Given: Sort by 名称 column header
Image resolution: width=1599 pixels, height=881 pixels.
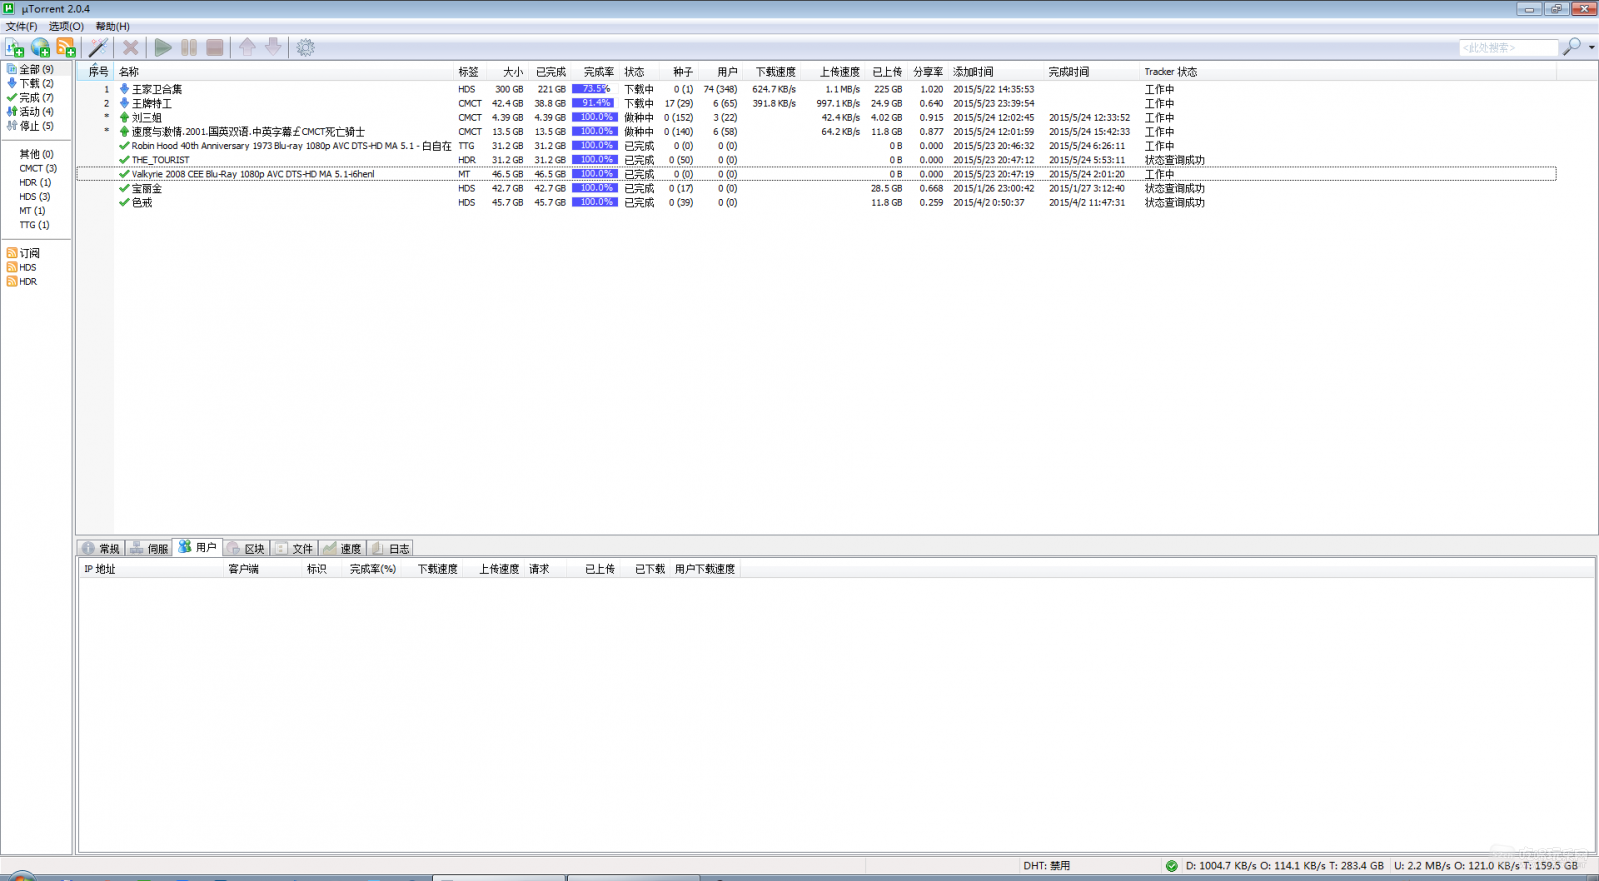Looking at the screenshot, I should [x=284, y=71].
